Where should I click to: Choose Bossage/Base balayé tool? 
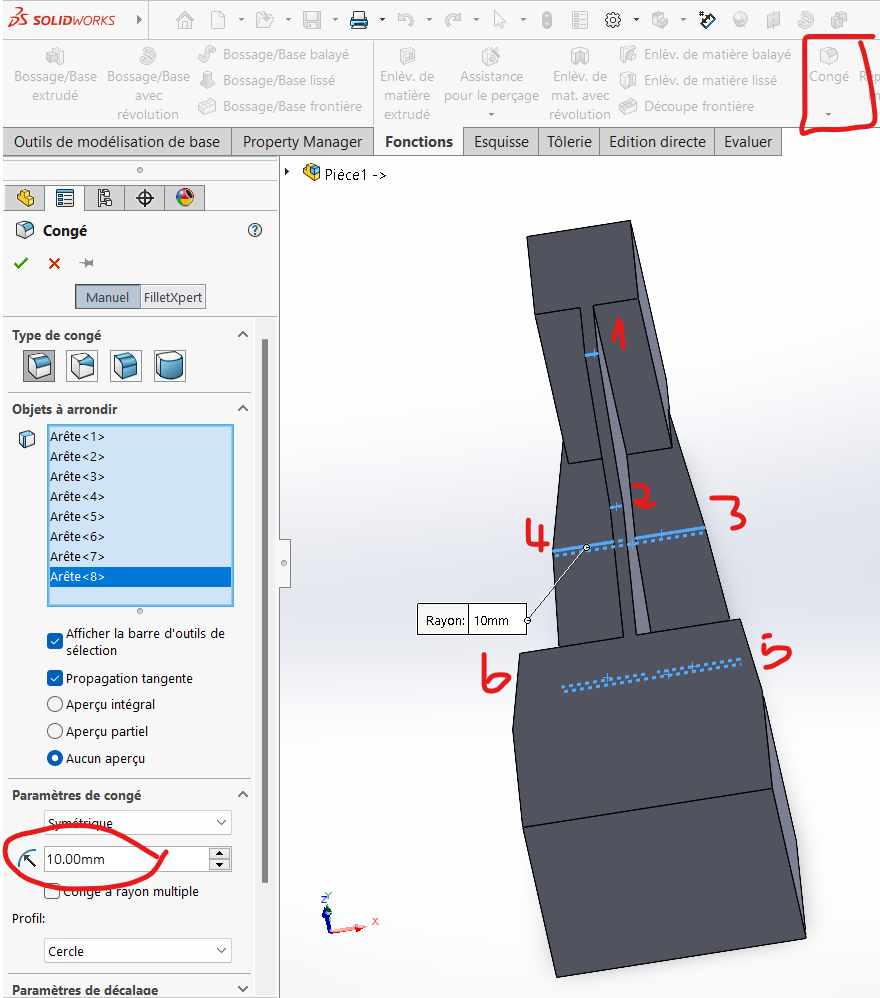pos(274,55)
